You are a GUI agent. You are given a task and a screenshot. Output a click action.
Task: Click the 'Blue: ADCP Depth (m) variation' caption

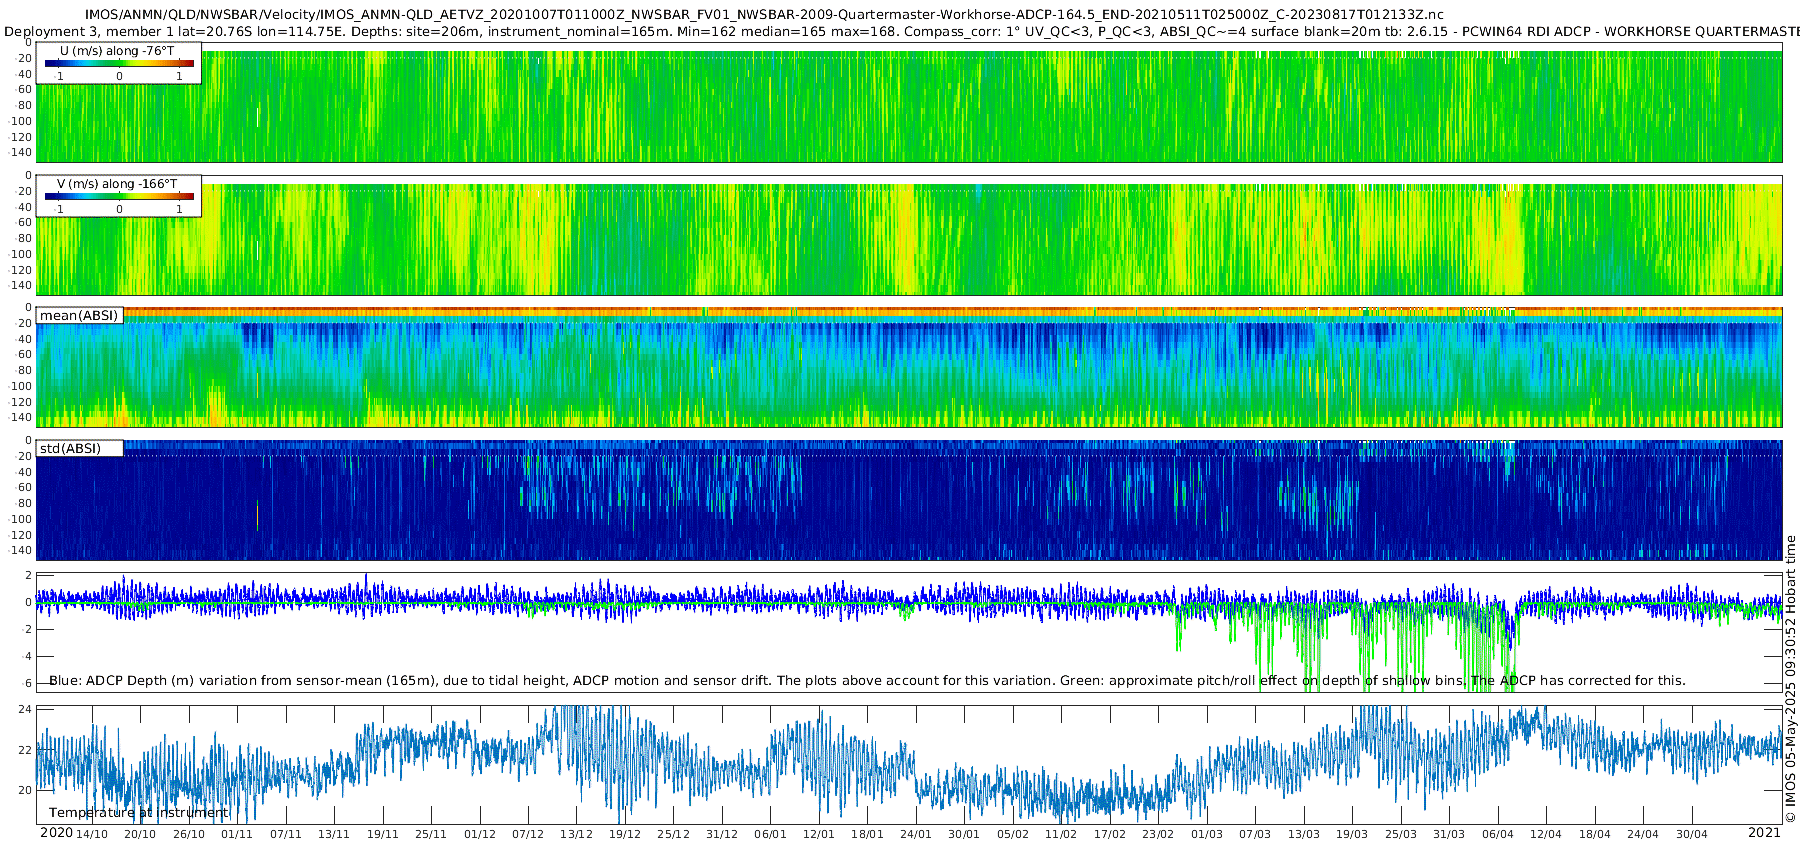[867, 681]
